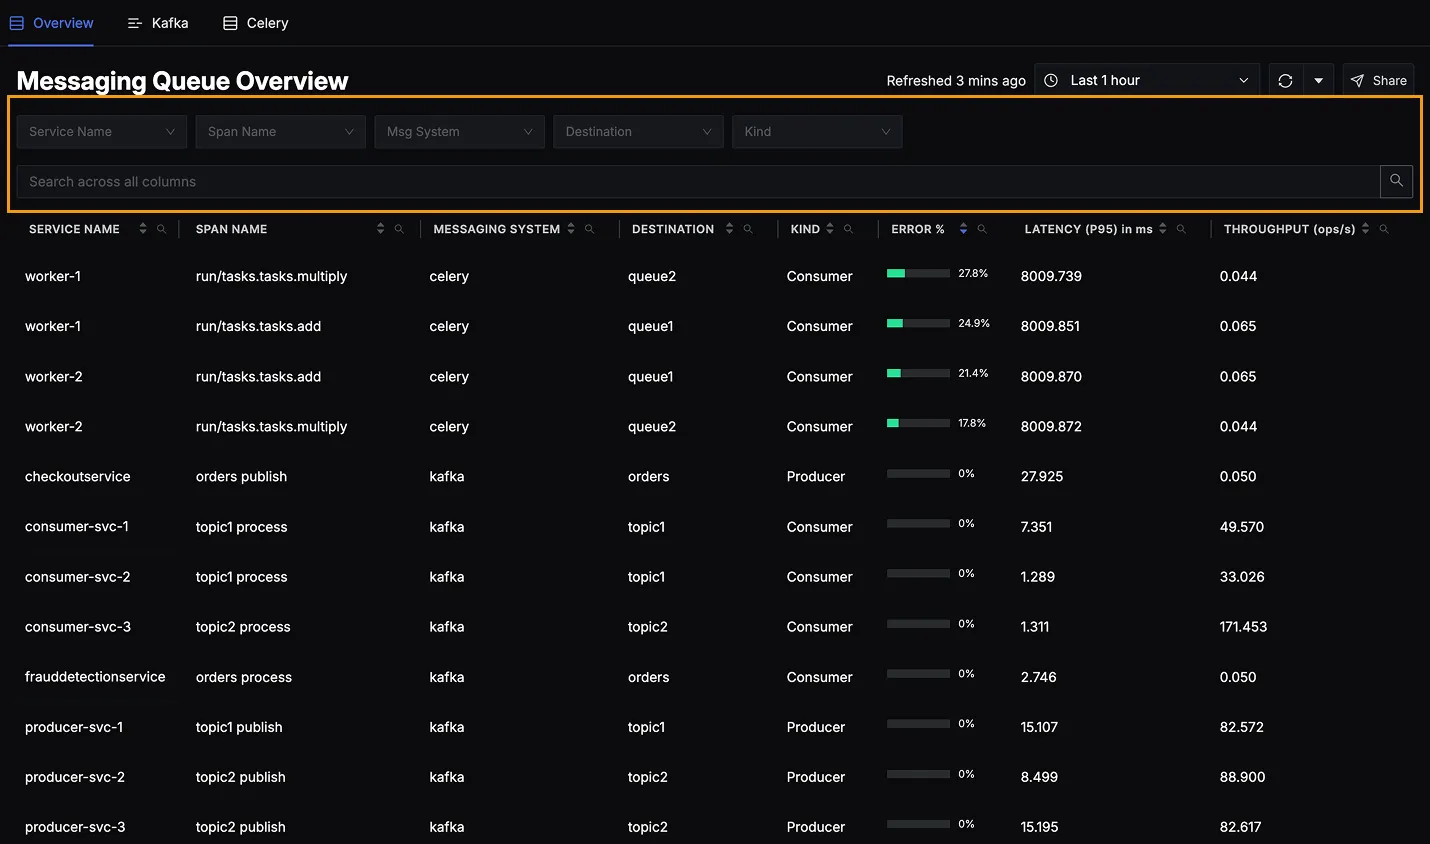Click the Refreshed 3 mins ago text
Screen dimensions: 1430x844
click(956, 80)
